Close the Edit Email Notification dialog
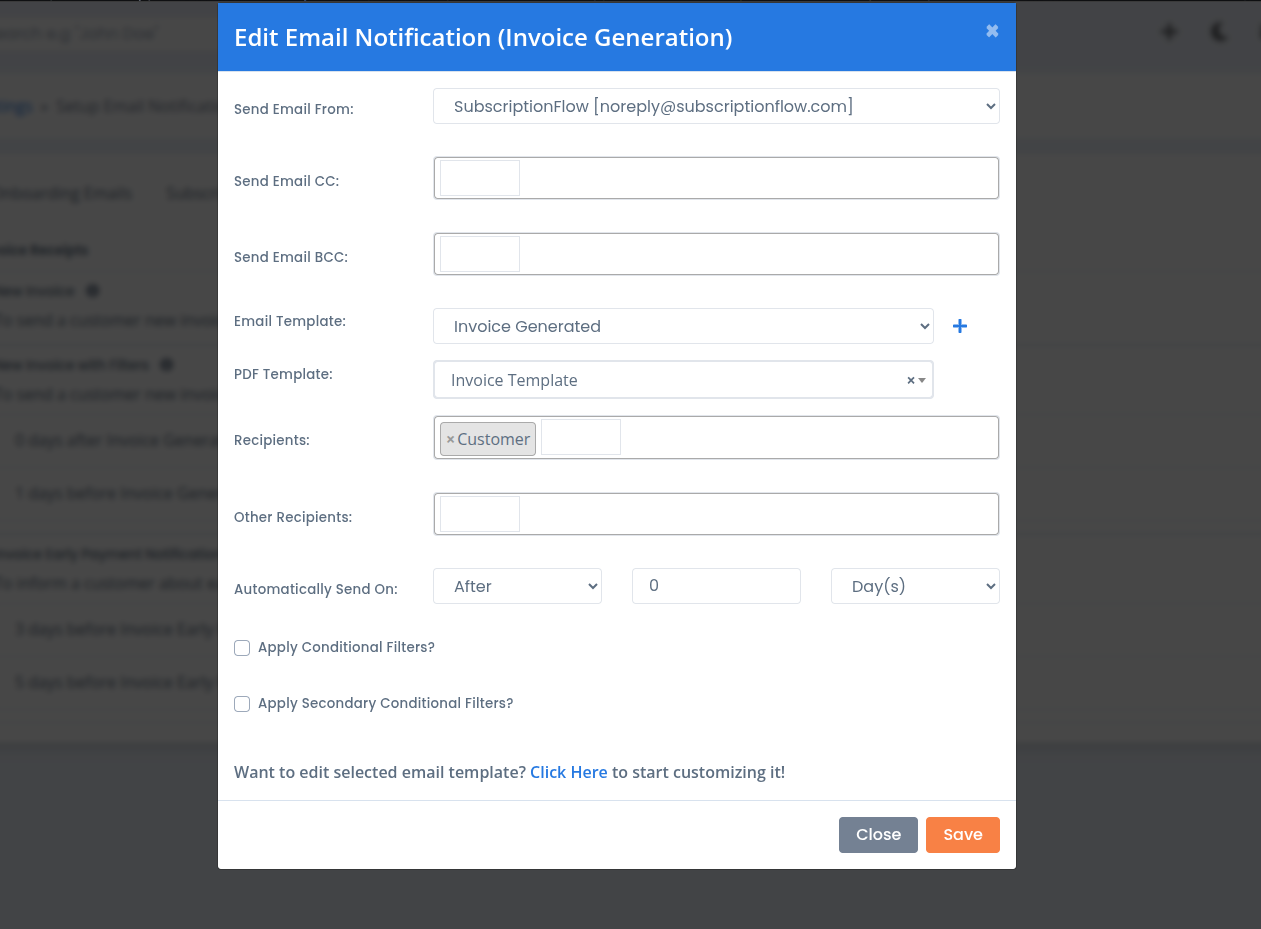 coord(991,30)
